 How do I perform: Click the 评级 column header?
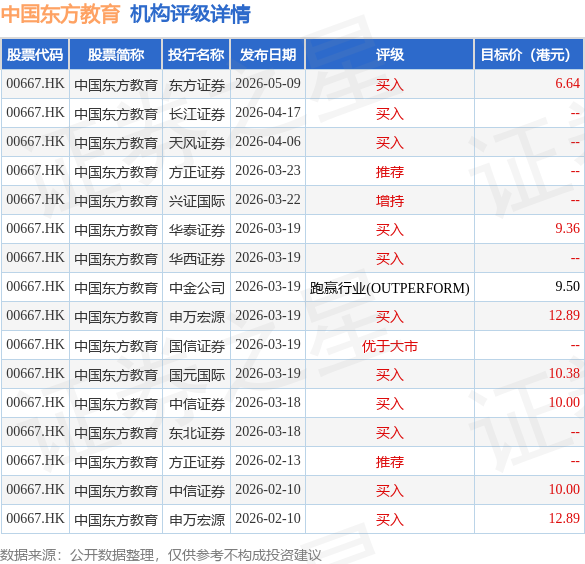point(390,54)
